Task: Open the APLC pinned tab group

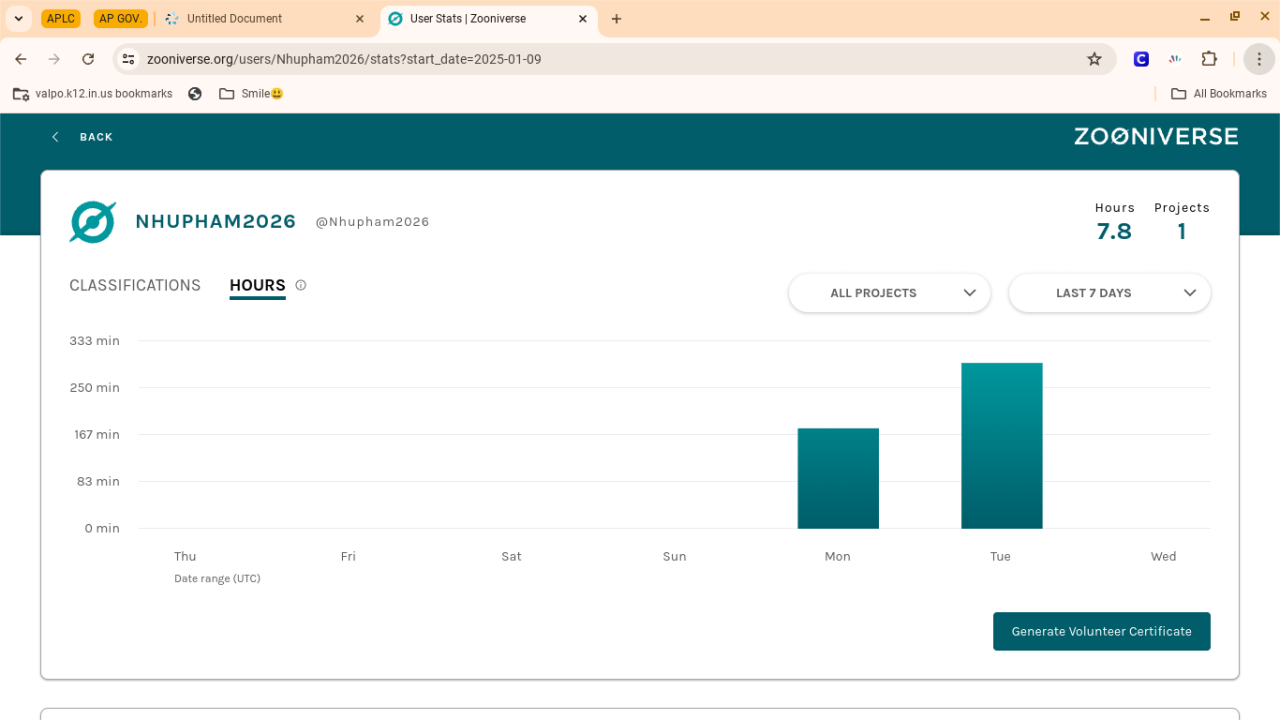Action: pyautogui.click(x=61, y=18)
